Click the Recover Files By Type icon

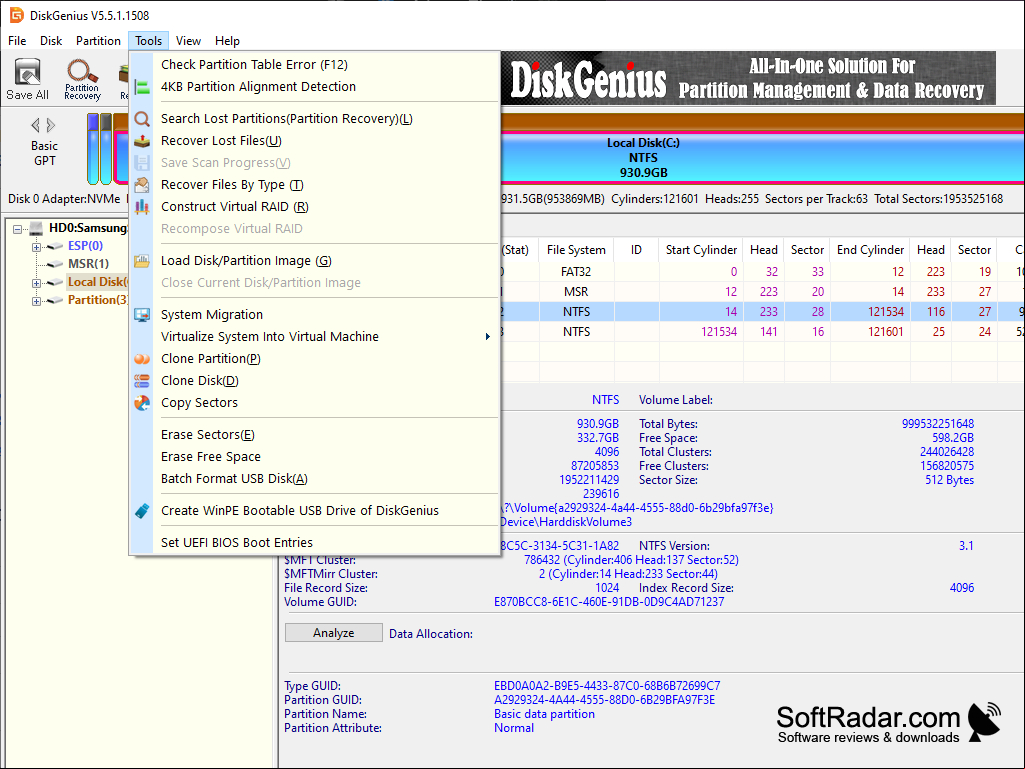[142, 185]
